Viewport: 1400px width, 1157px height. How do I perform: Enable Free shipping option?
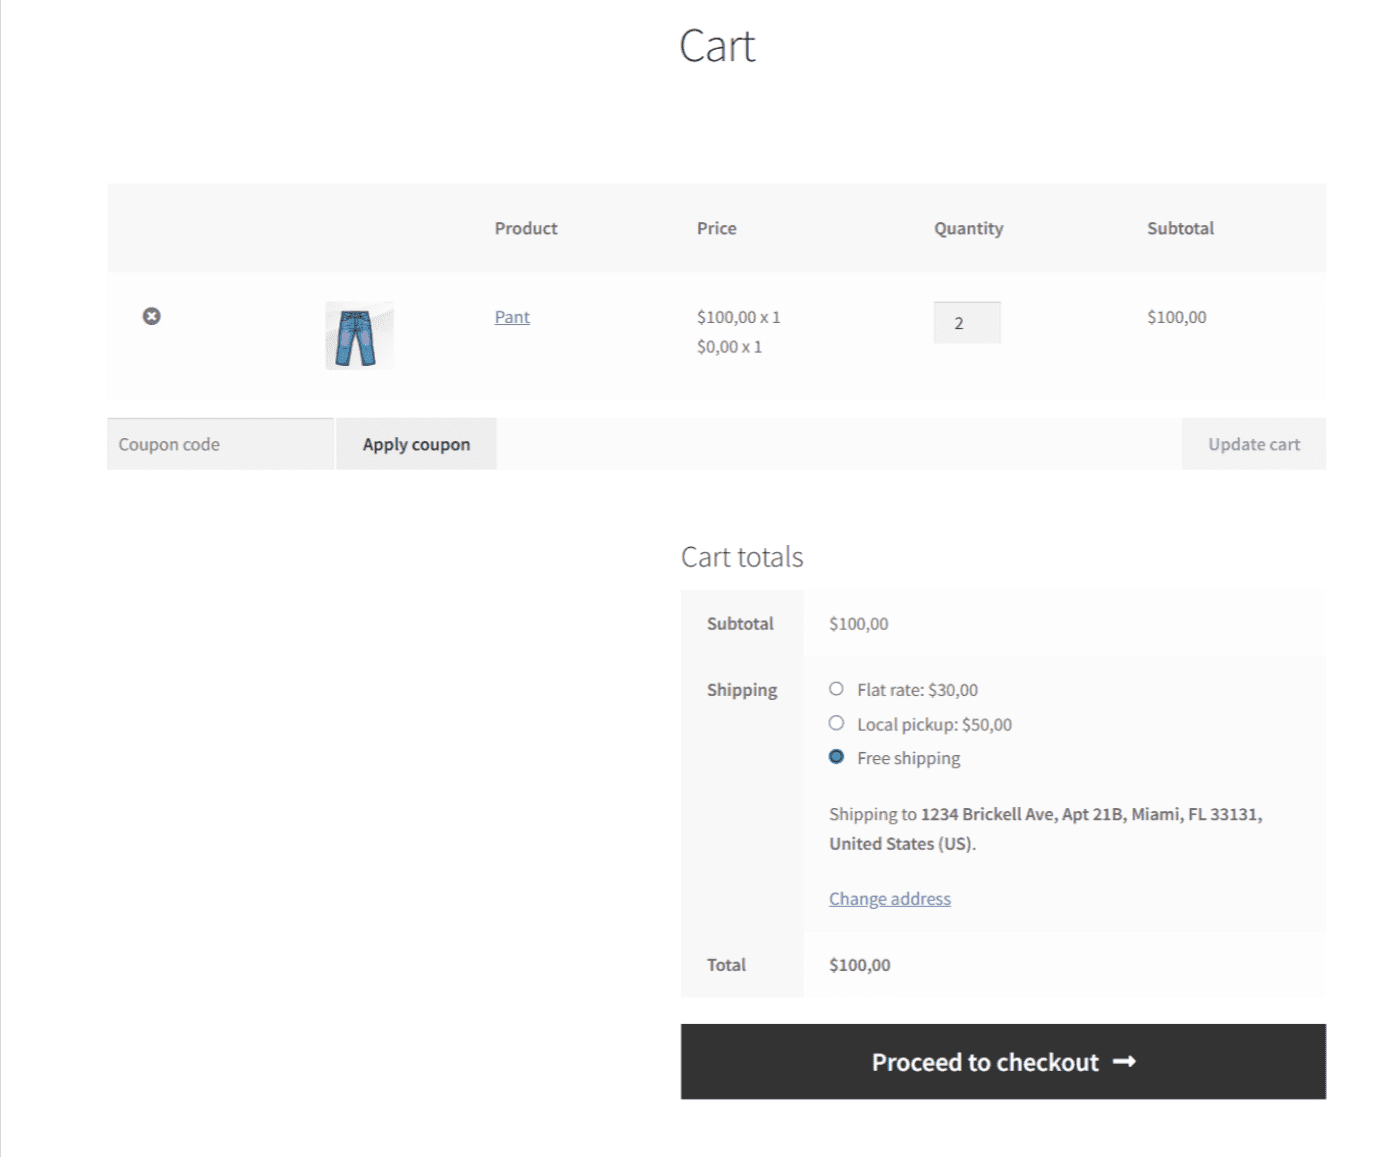click(x=836, y=756)
